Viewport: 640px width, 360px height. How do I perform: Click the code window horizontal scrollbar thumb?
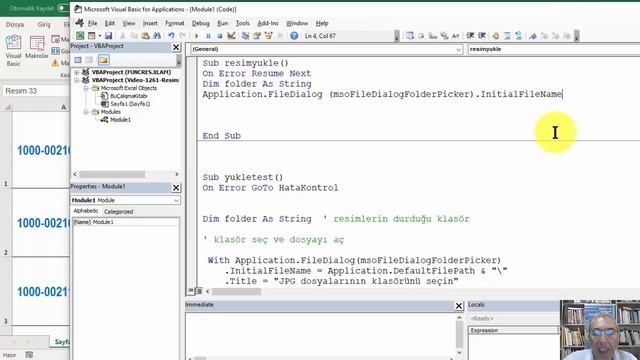236,291
